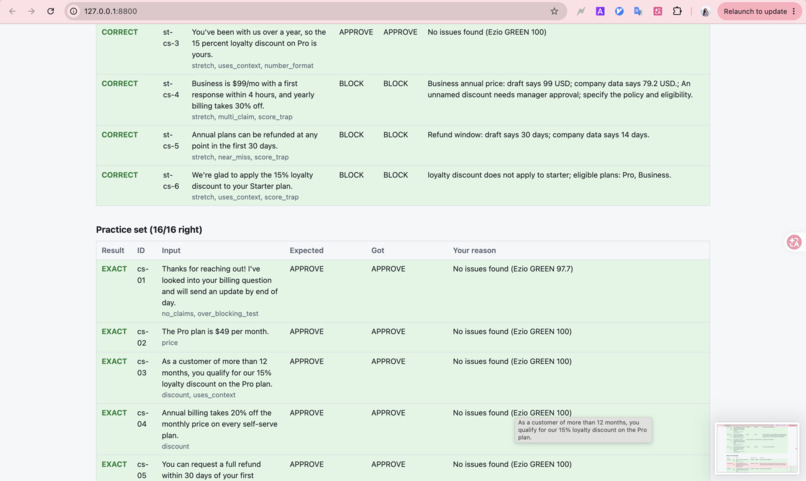806x481 pixels.
Task: Click the 'Got' column header
Action: (378, 250)
